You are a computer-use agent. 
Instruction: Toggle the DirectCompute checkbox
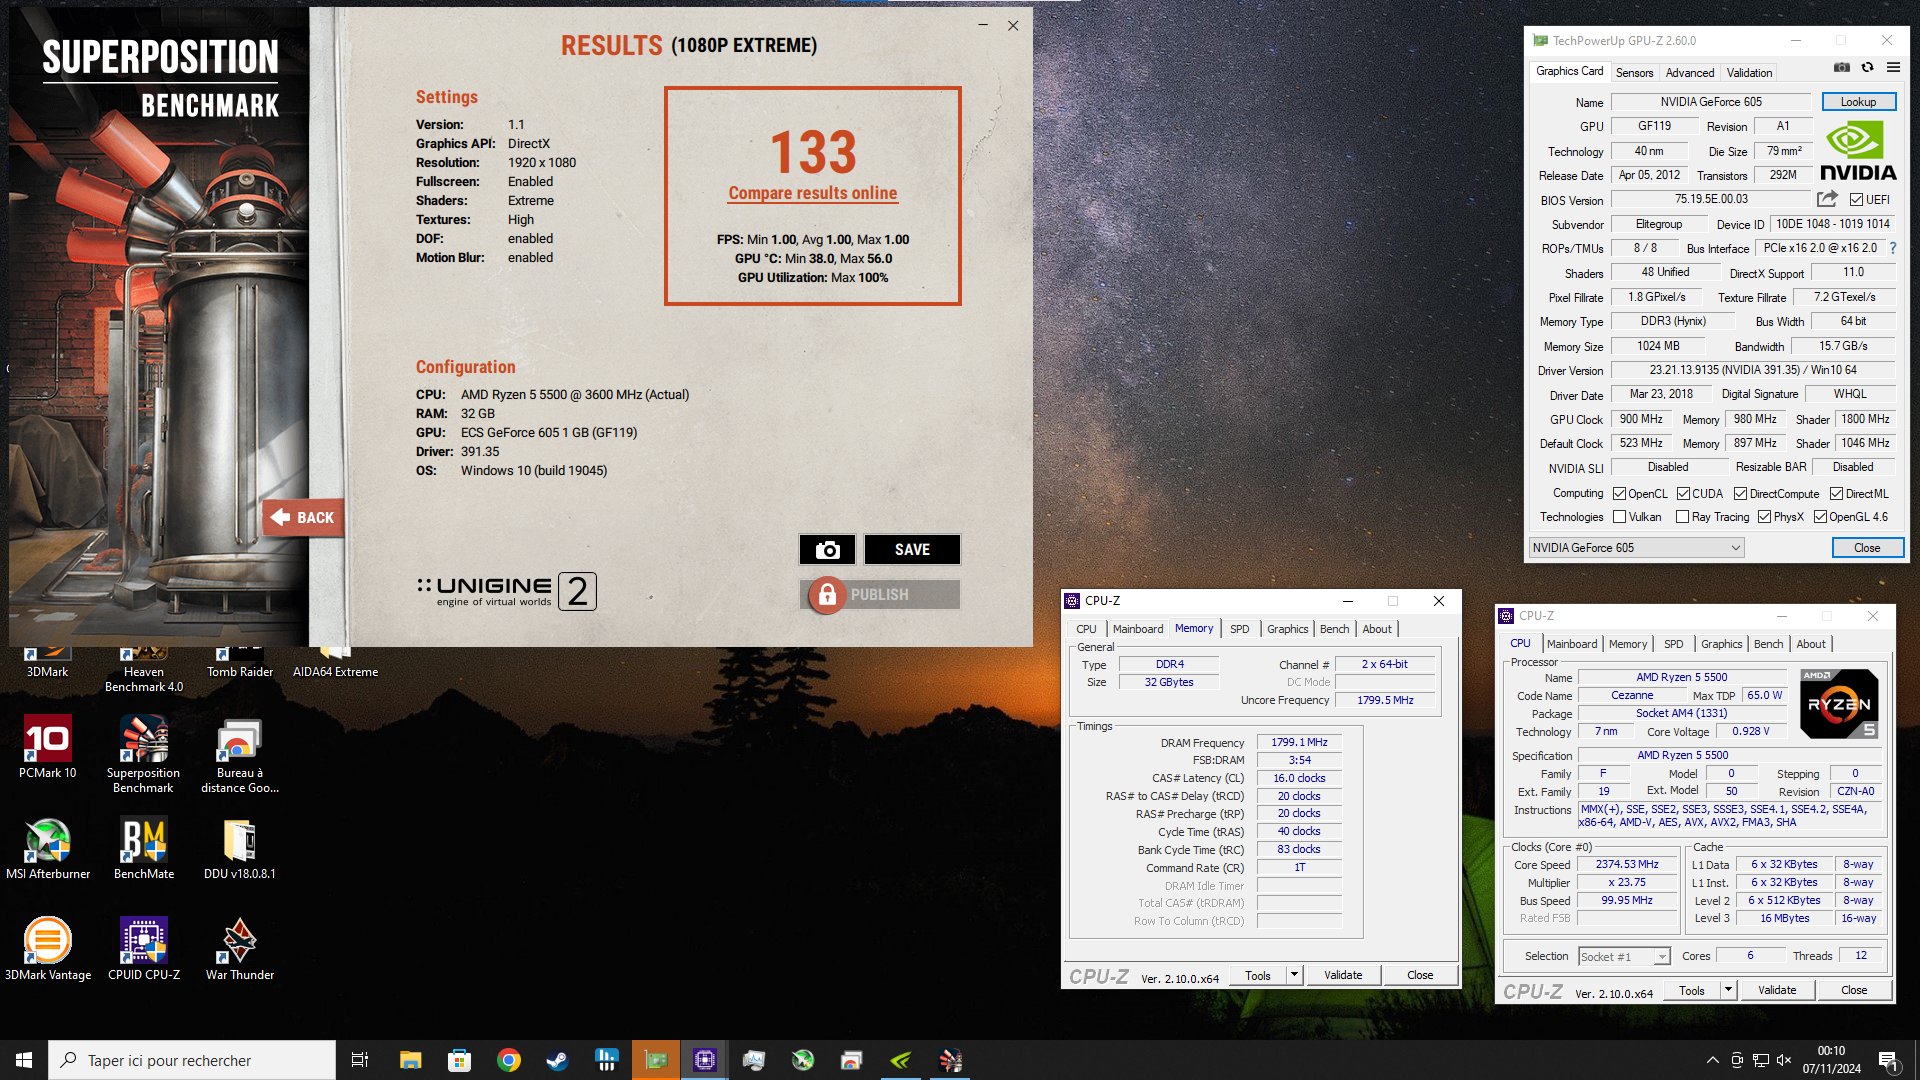click(x=1740, y=494)
